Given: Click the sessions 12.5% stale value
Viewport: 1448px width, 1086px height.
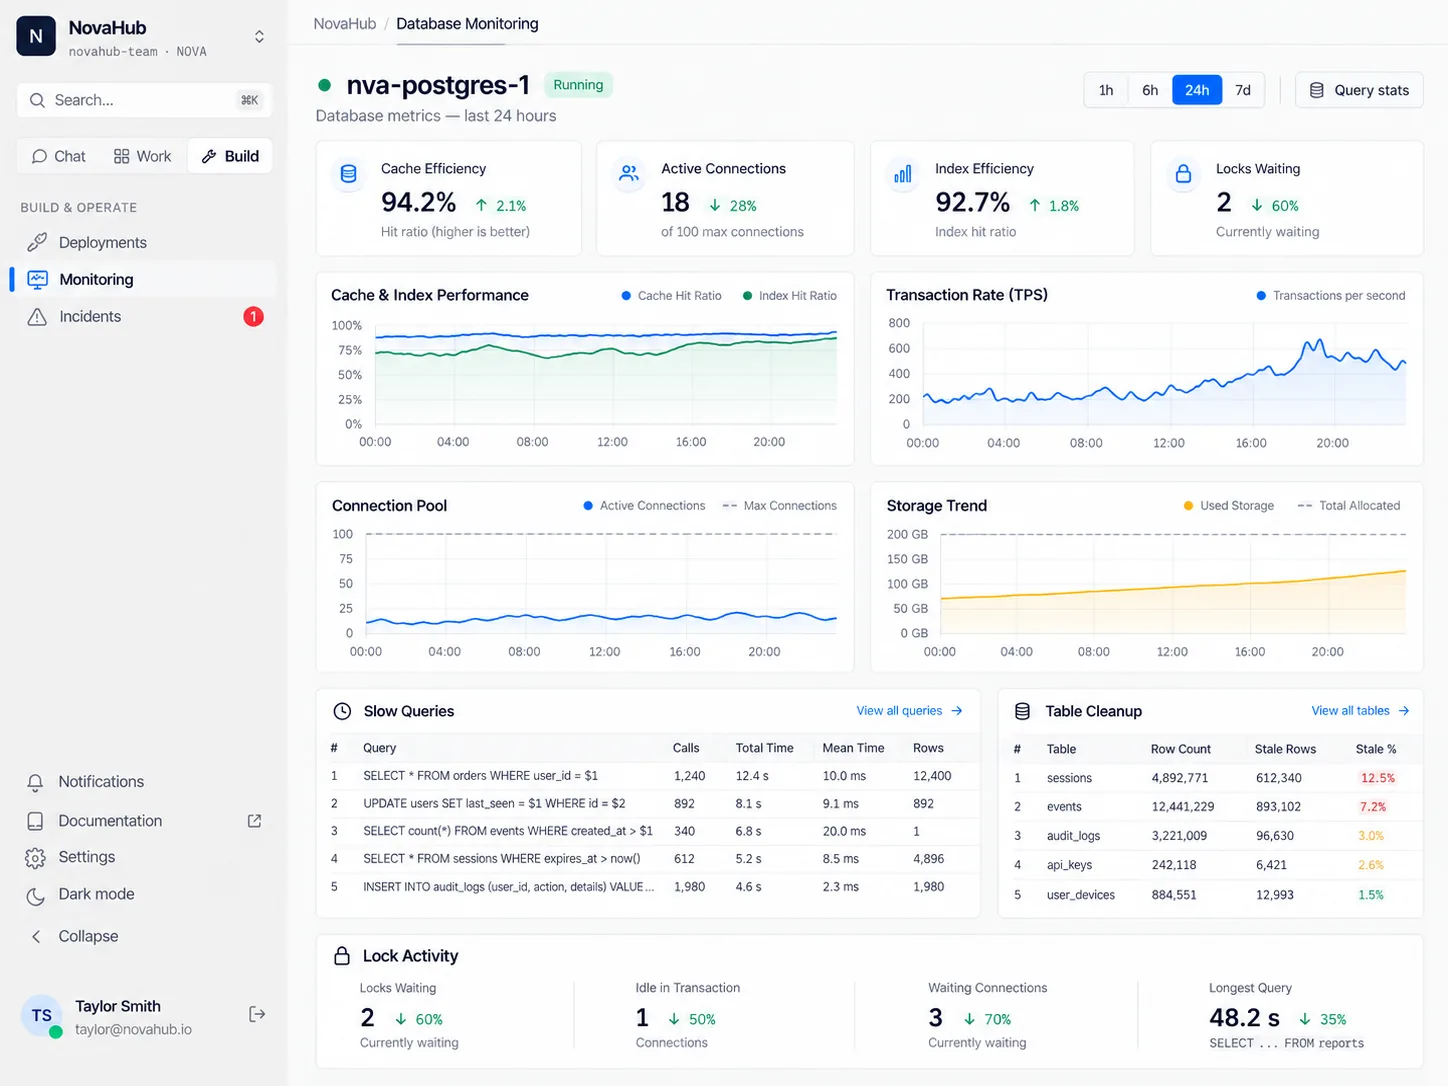Looking at the screenshot, I should coord(1377,778).
